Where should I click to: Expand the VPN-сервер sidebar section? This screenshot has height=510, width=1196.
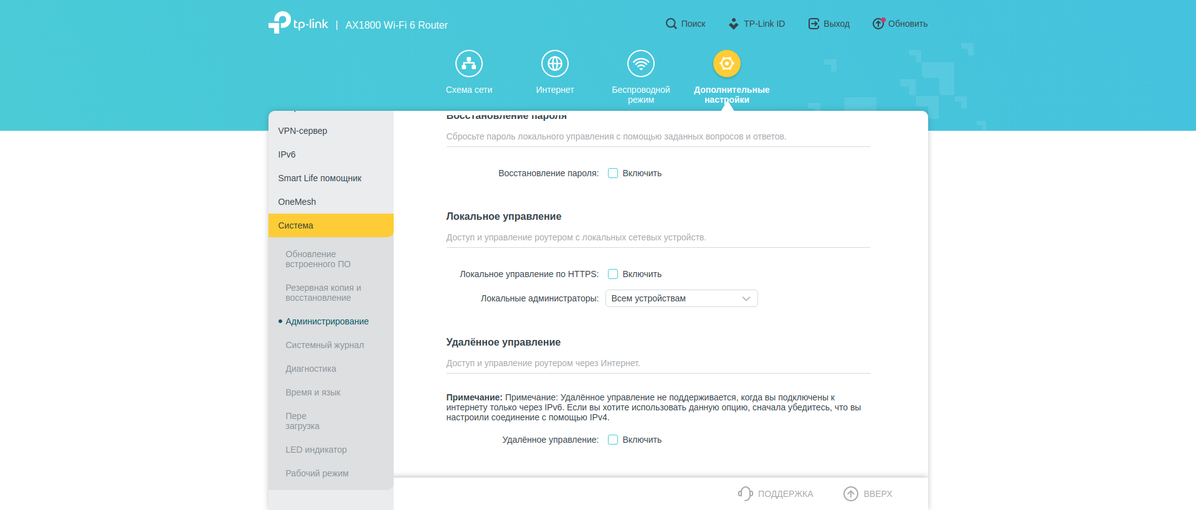point(330,131)
